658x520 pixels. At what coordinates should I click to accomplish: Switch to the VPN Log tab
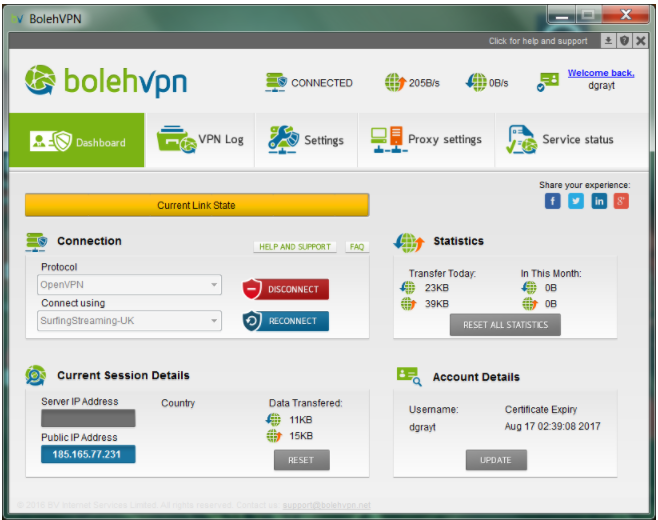pos(200,140)
